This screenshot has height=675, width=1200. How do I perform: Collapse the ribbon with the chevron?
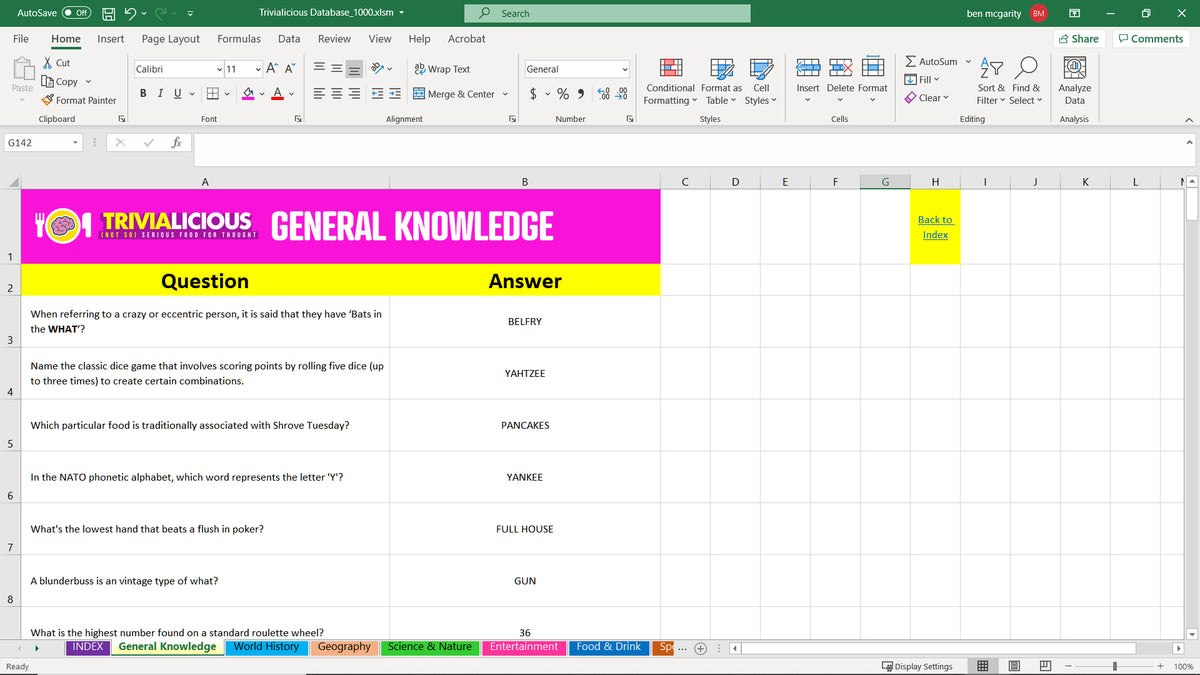point(1189,119)
